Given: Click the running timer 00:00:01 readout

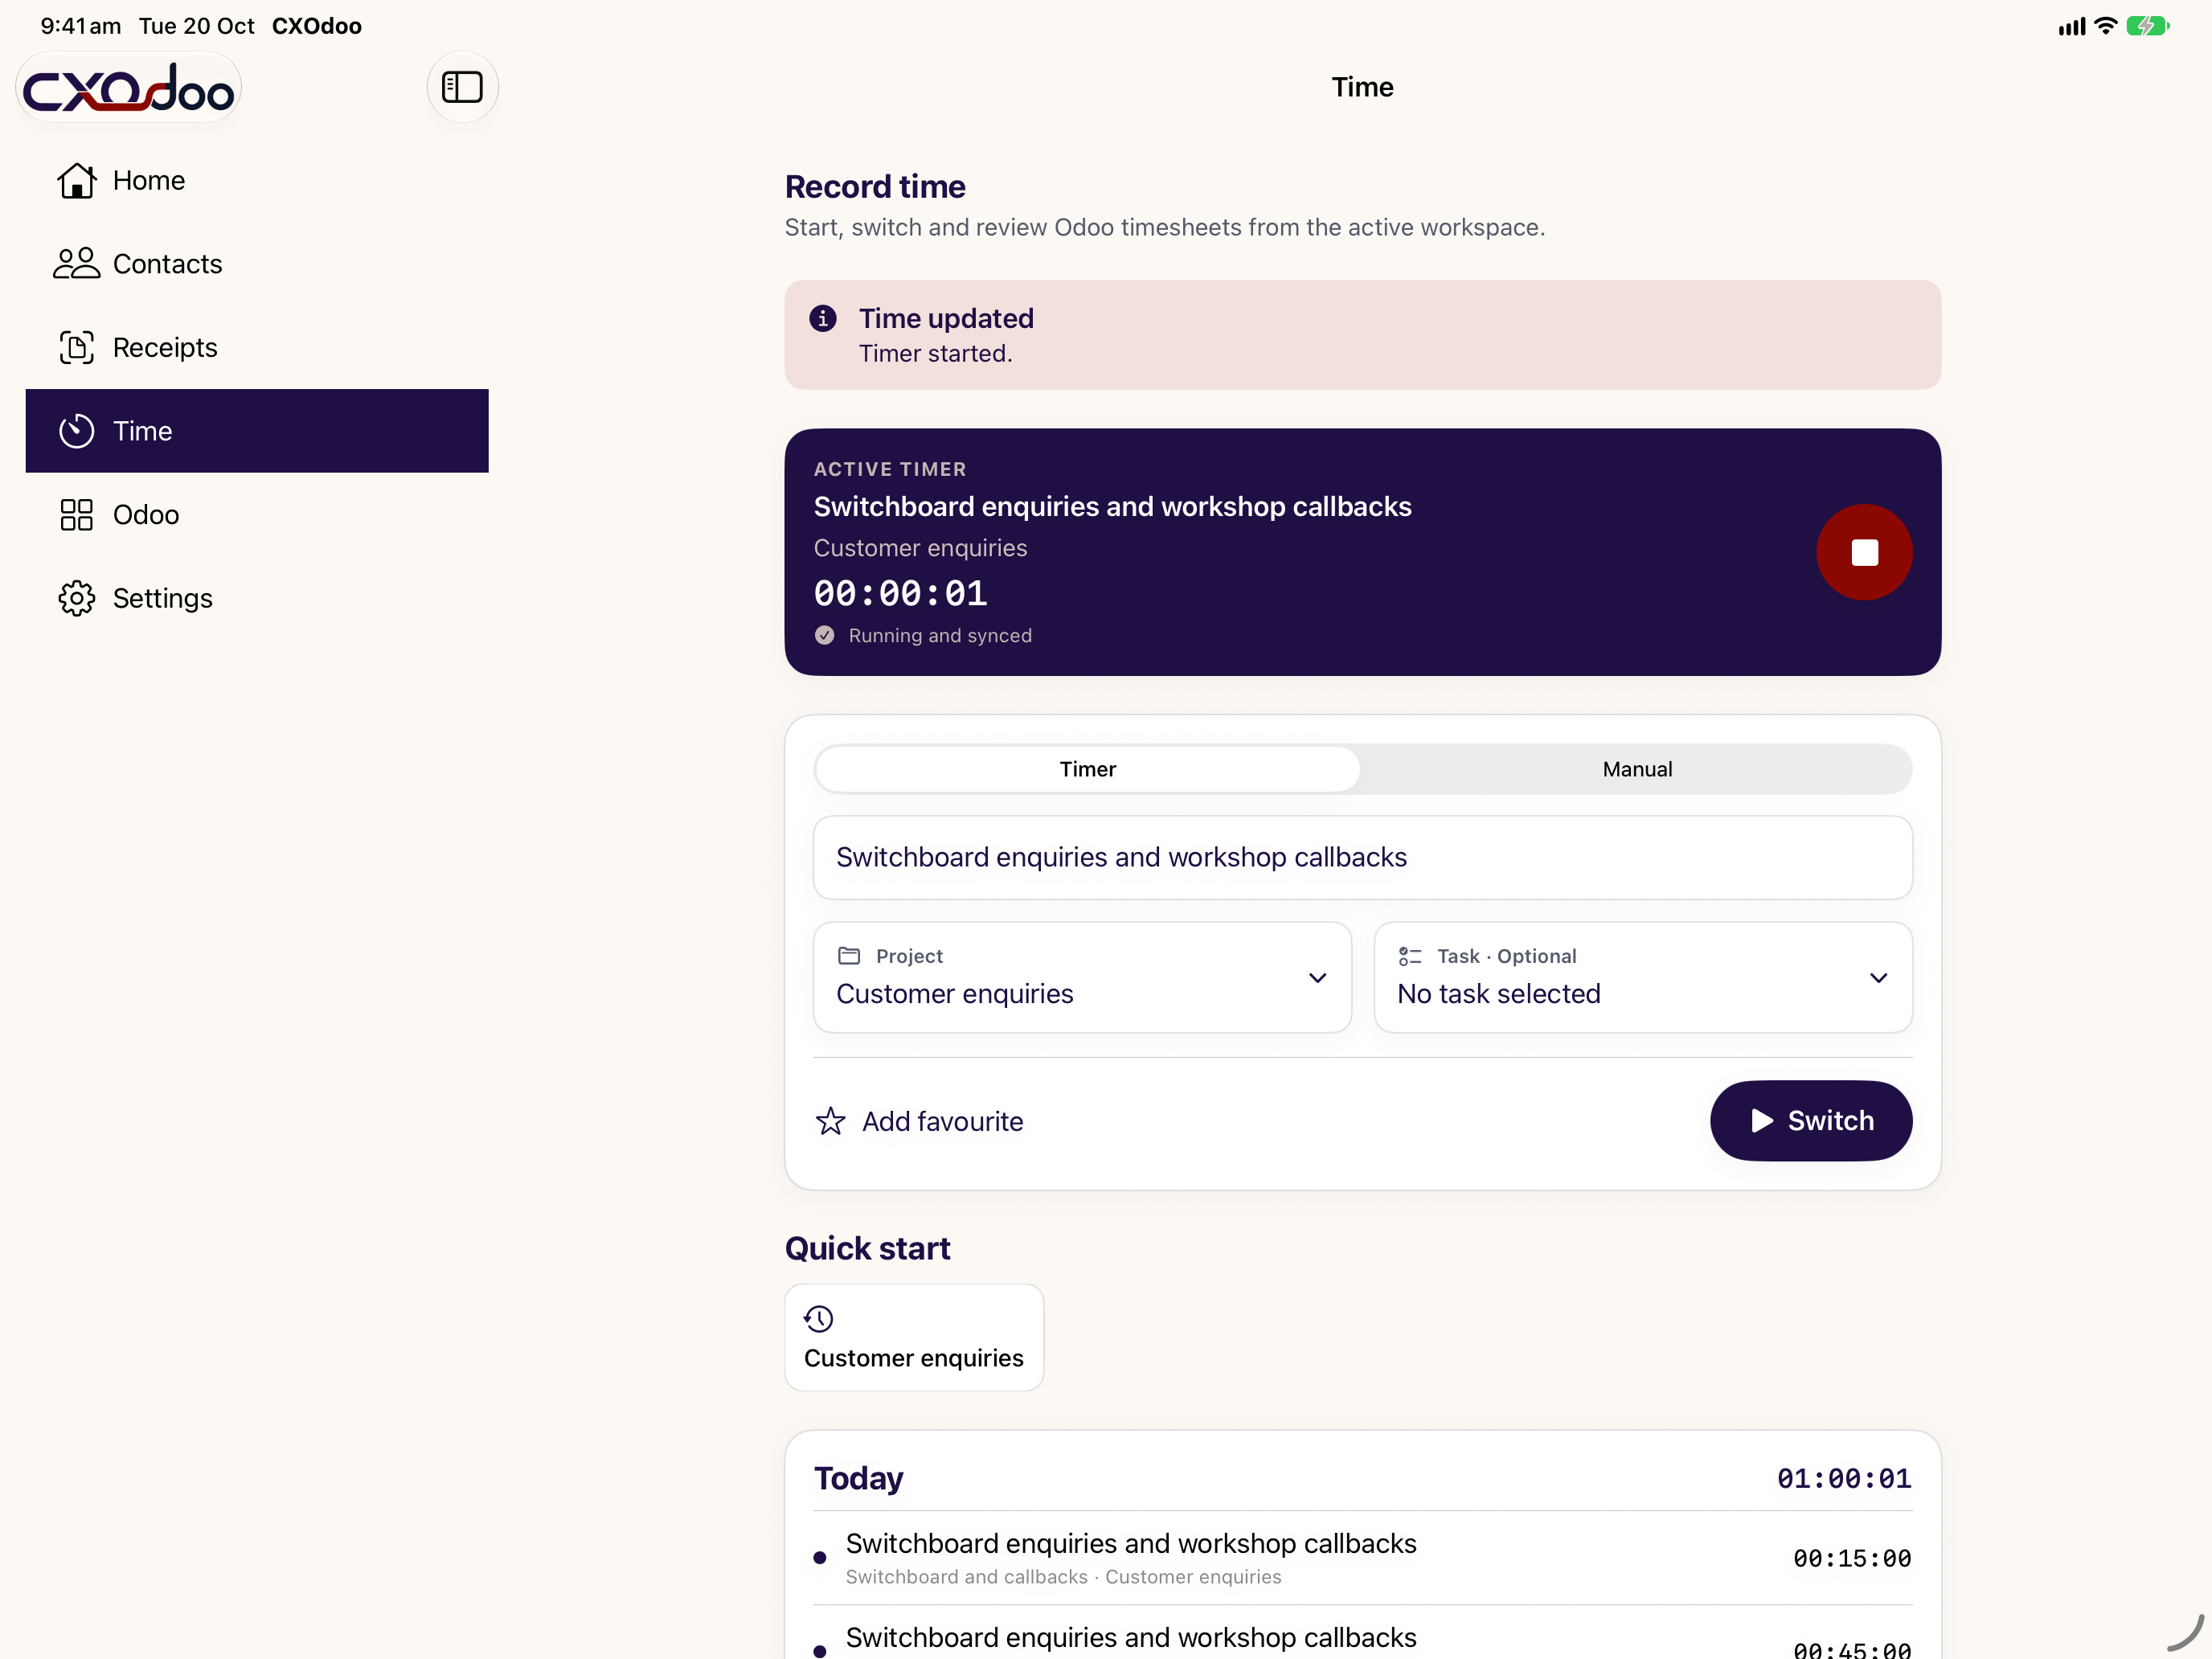Looking at the screenshot, I should [900, 593].
